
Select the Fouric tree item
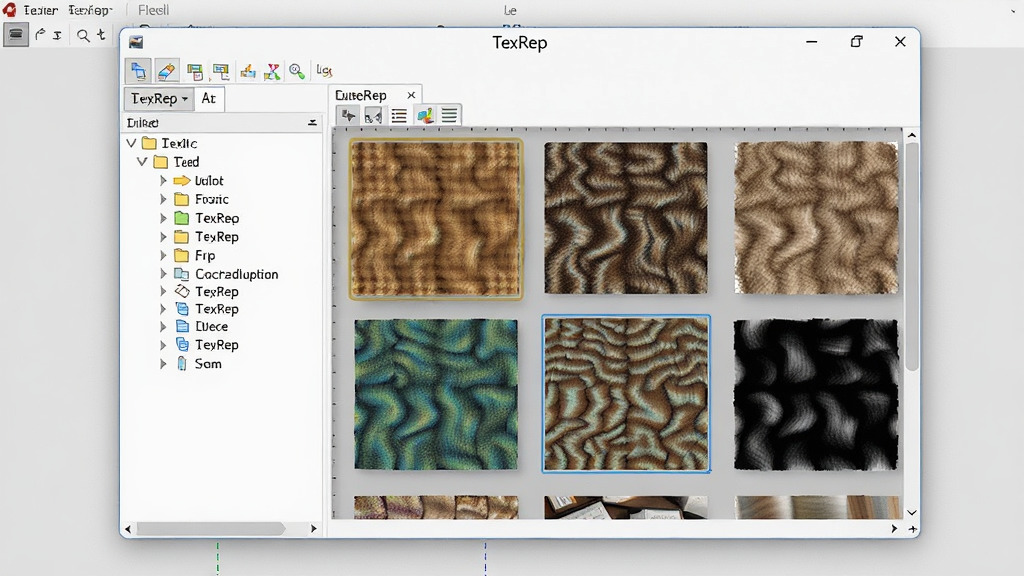coord(212,199)
